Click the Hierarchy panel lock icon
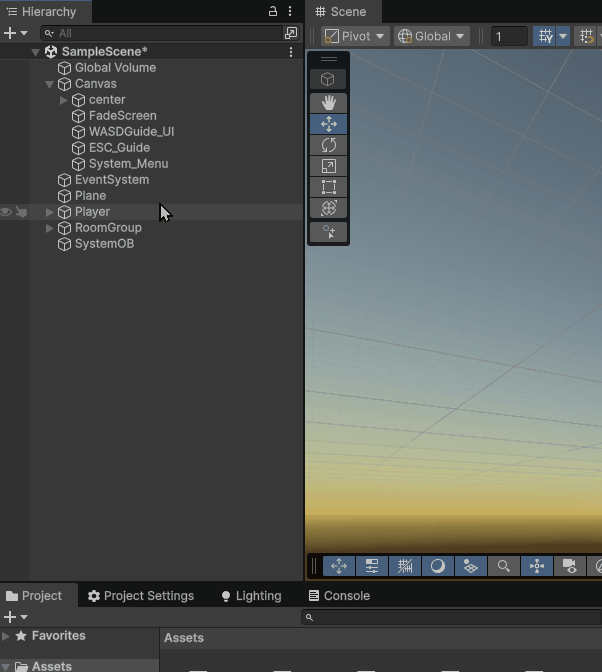This screenshot has width=602, height=672. point(273,12)
